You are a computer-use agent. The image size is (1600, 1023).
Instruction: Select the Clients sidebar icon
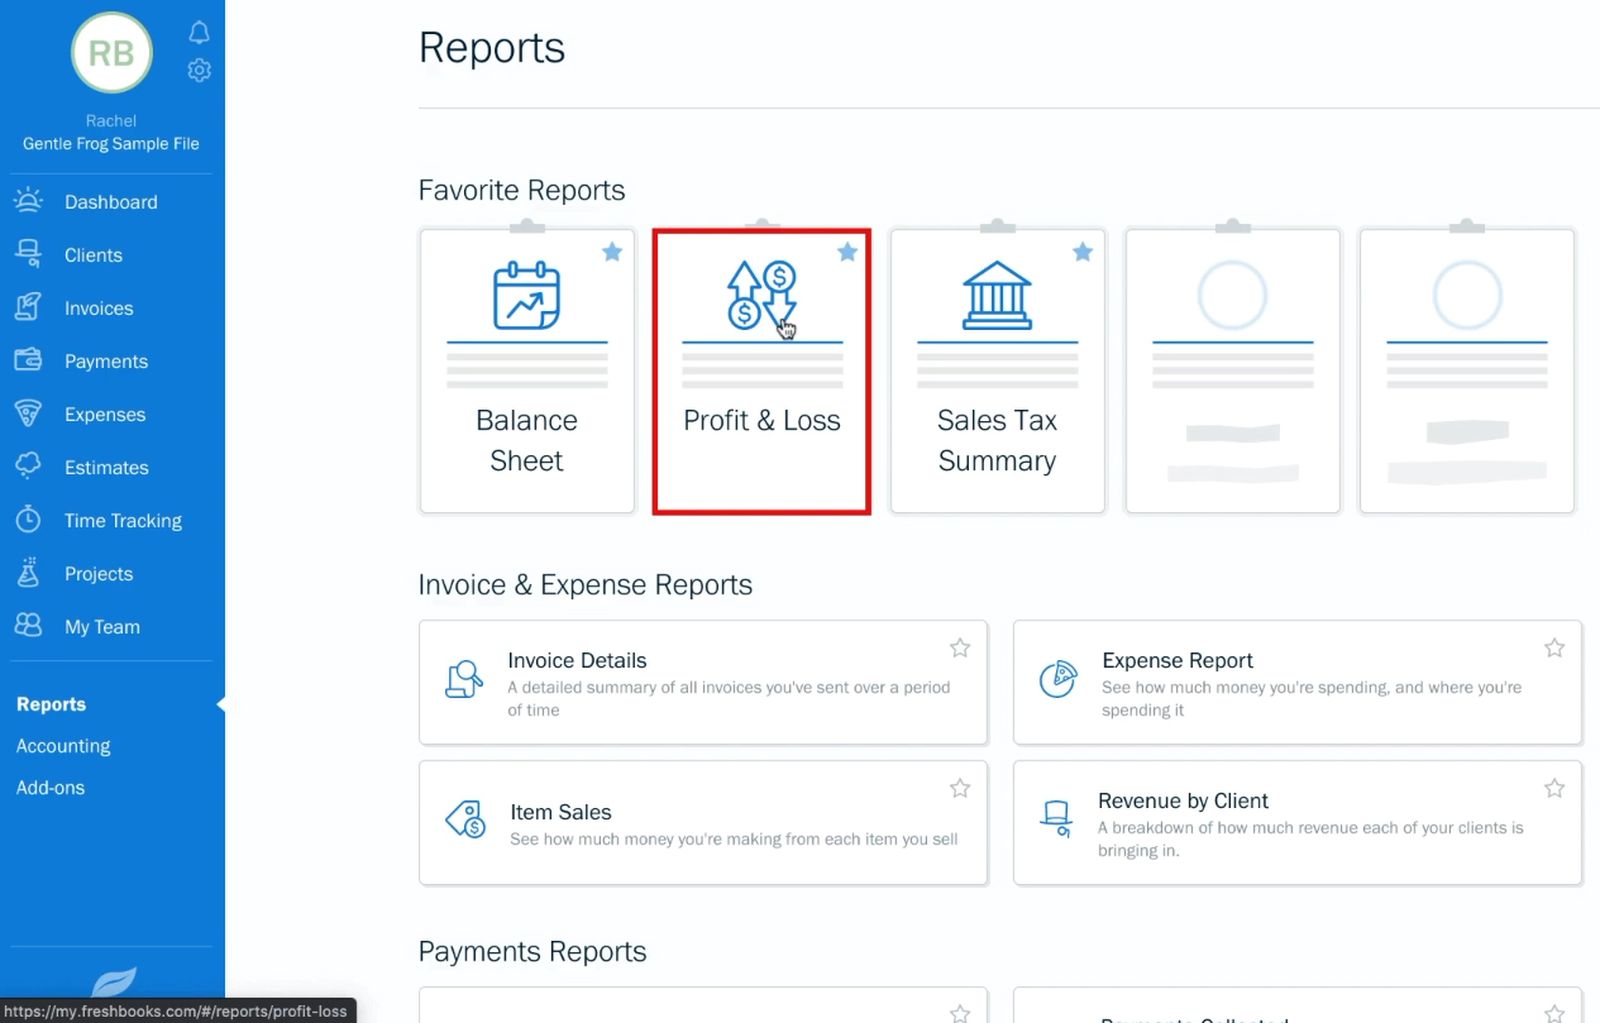pyautogui.click(x=29, y=254)
